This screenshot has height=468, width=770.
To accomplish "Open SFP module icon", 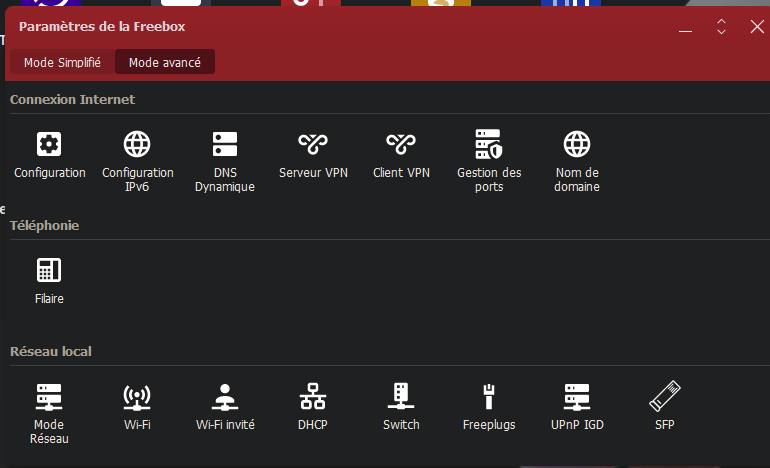I will click(x=664, y=396).
